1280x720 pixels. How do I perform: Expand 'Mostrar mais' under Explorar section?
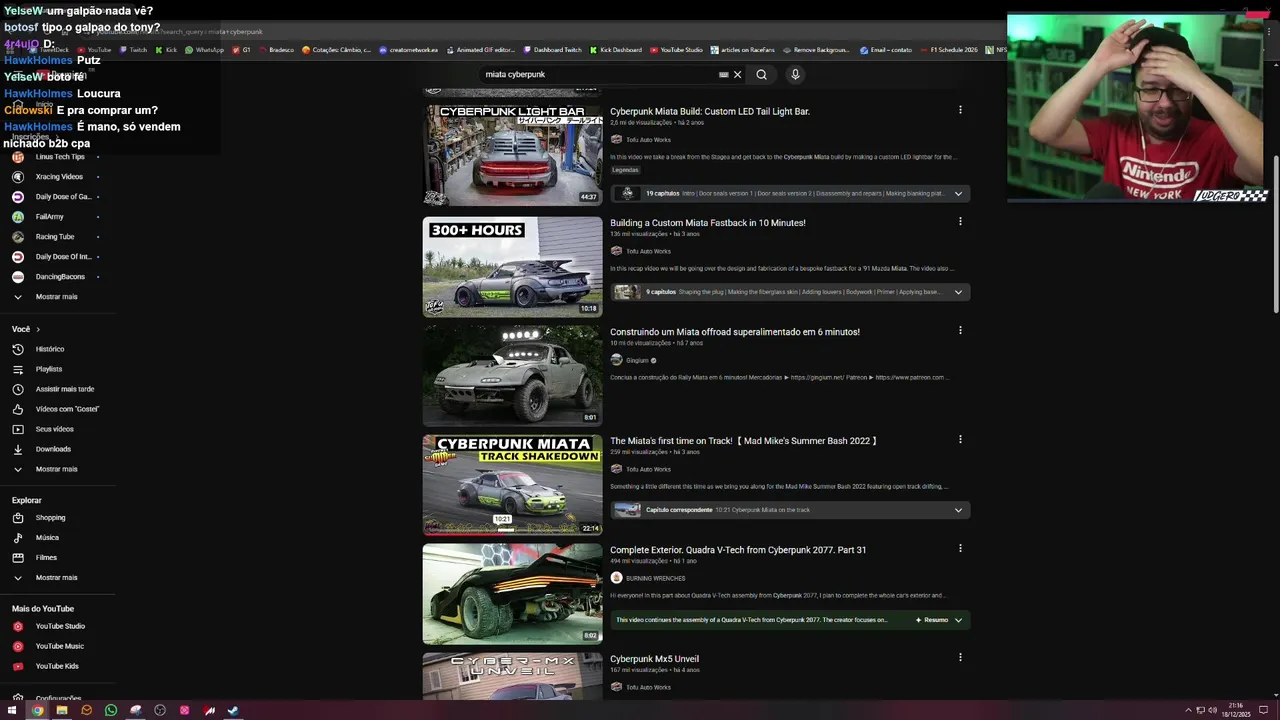[56, 578]
